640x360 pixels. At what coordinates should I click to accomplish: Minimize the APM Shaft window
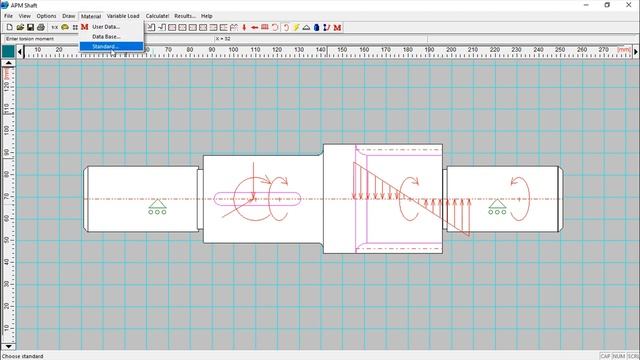pyautogui.click(x=586, y=5)
